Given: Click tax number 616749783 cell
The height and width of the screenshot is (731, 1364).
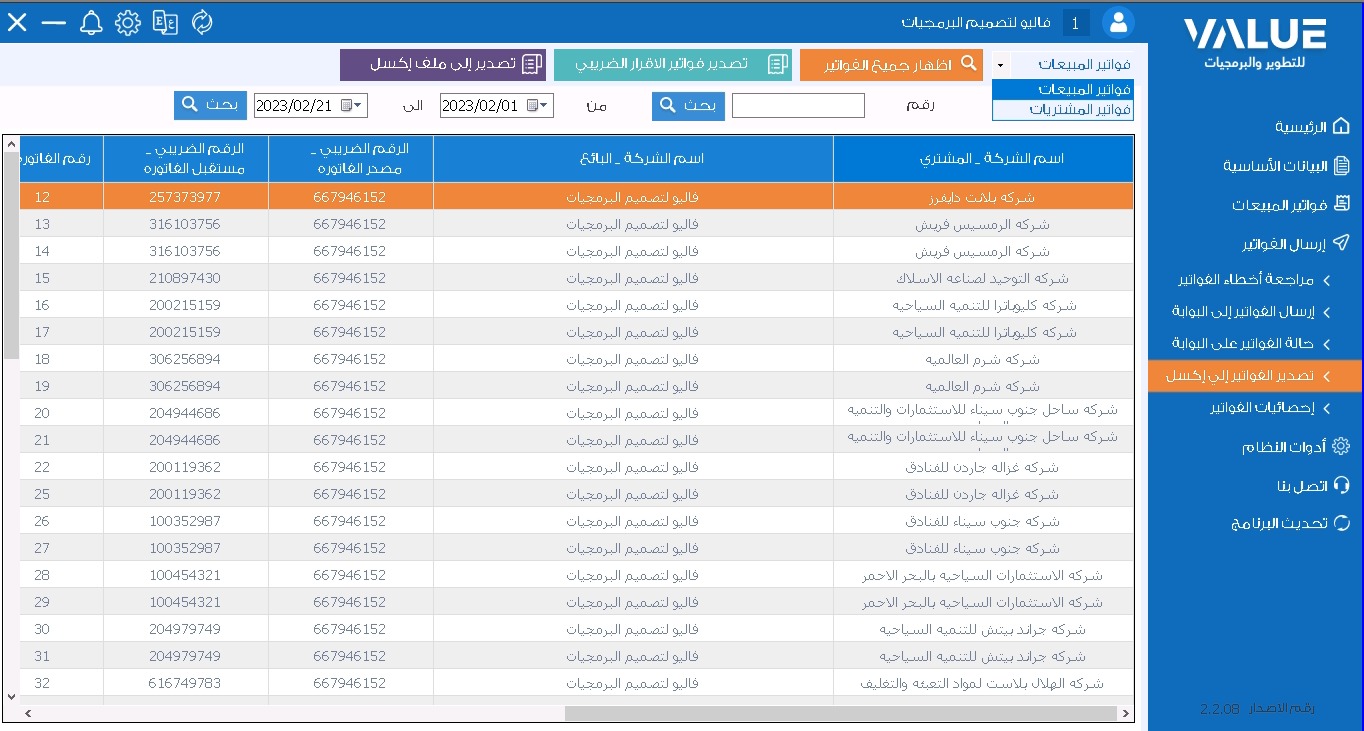Looking at the screenshot, I should [x=184, y=683].
